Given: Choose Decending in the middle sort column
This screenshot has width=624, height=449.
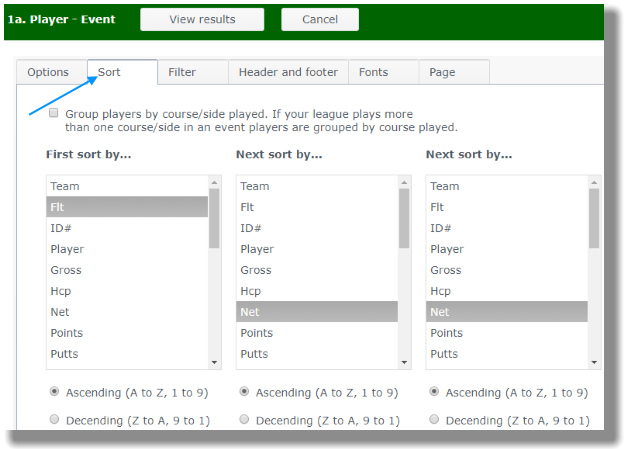Looking at the screenshot, I should click(x=244, y=420).
